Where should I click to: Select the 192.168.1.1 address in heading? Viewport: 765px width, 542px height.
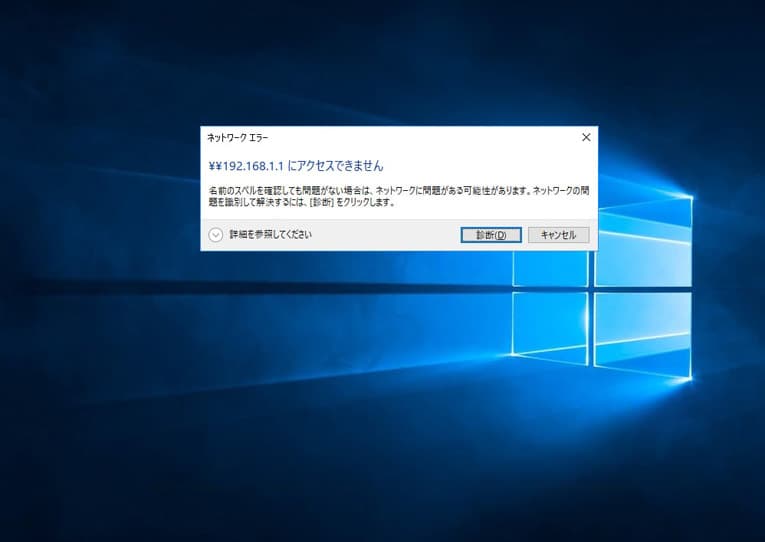tap(252, 166)
